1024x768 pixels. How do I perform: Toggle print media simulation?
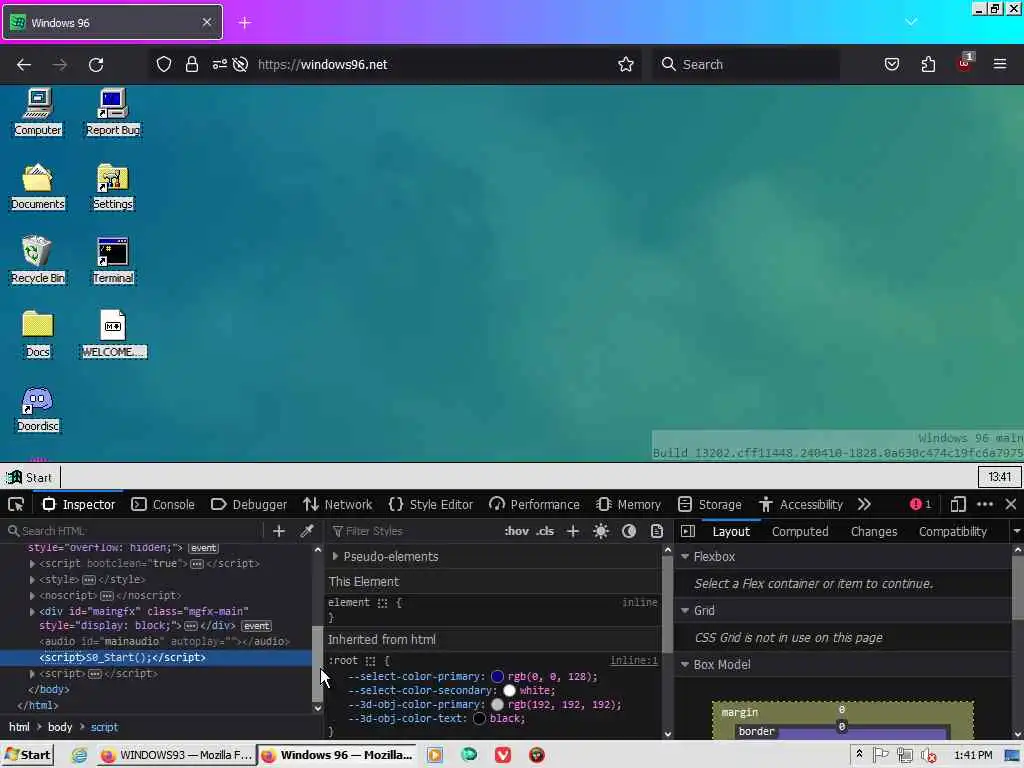pos(657,531)
